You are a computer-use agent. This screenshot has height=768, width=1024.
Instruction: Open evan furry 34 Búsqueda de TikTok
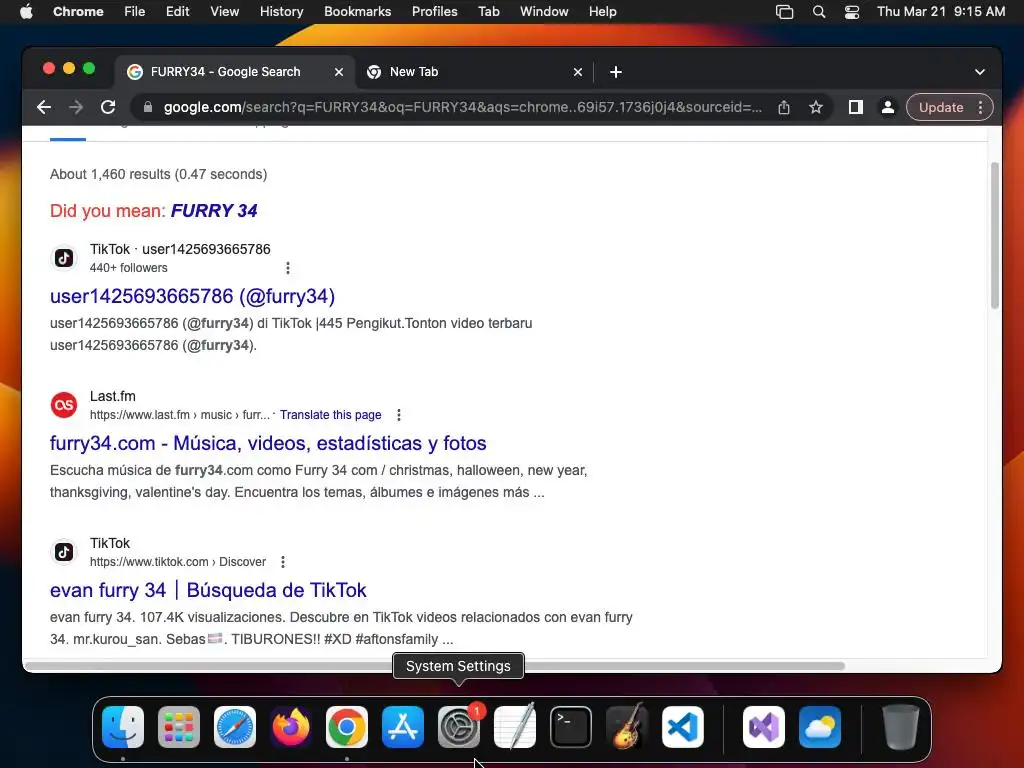[x=208, y=590]
